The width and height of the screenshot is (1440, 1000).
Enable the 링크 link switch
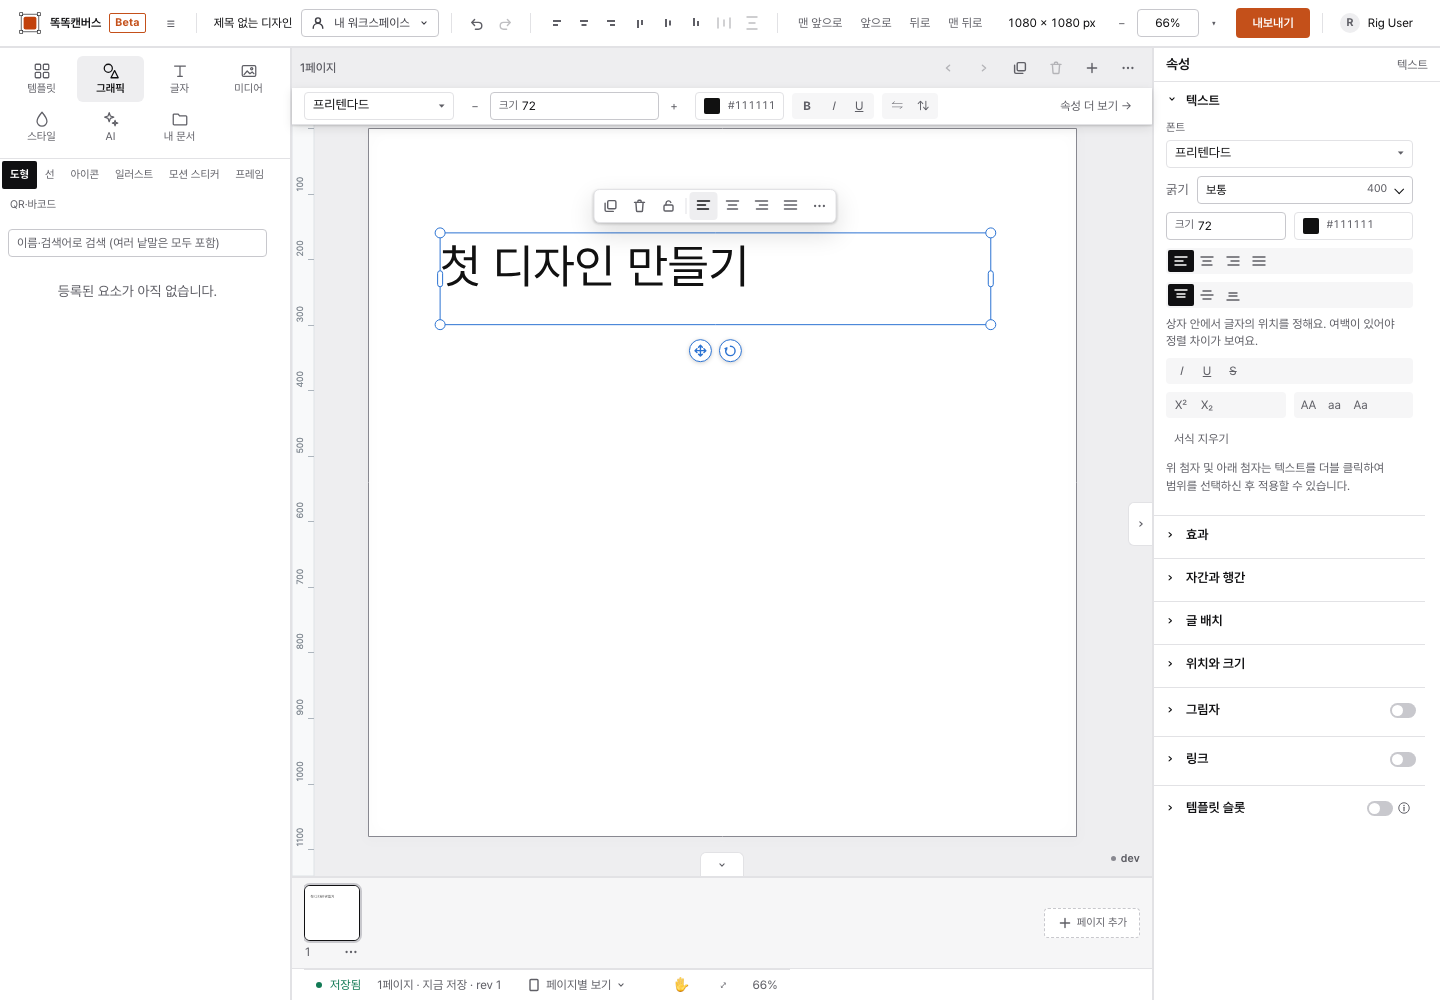[x=1402, y=759]
